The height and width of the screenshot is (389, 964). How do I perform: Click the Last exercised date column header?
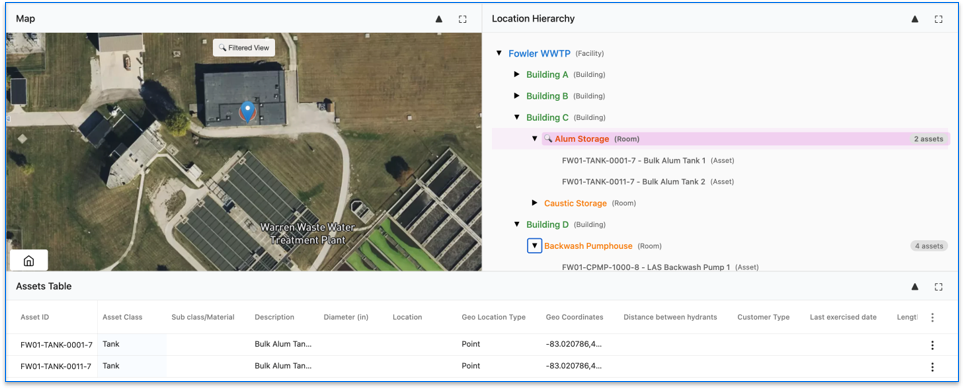pyautogui.click(x=843, y=317)
